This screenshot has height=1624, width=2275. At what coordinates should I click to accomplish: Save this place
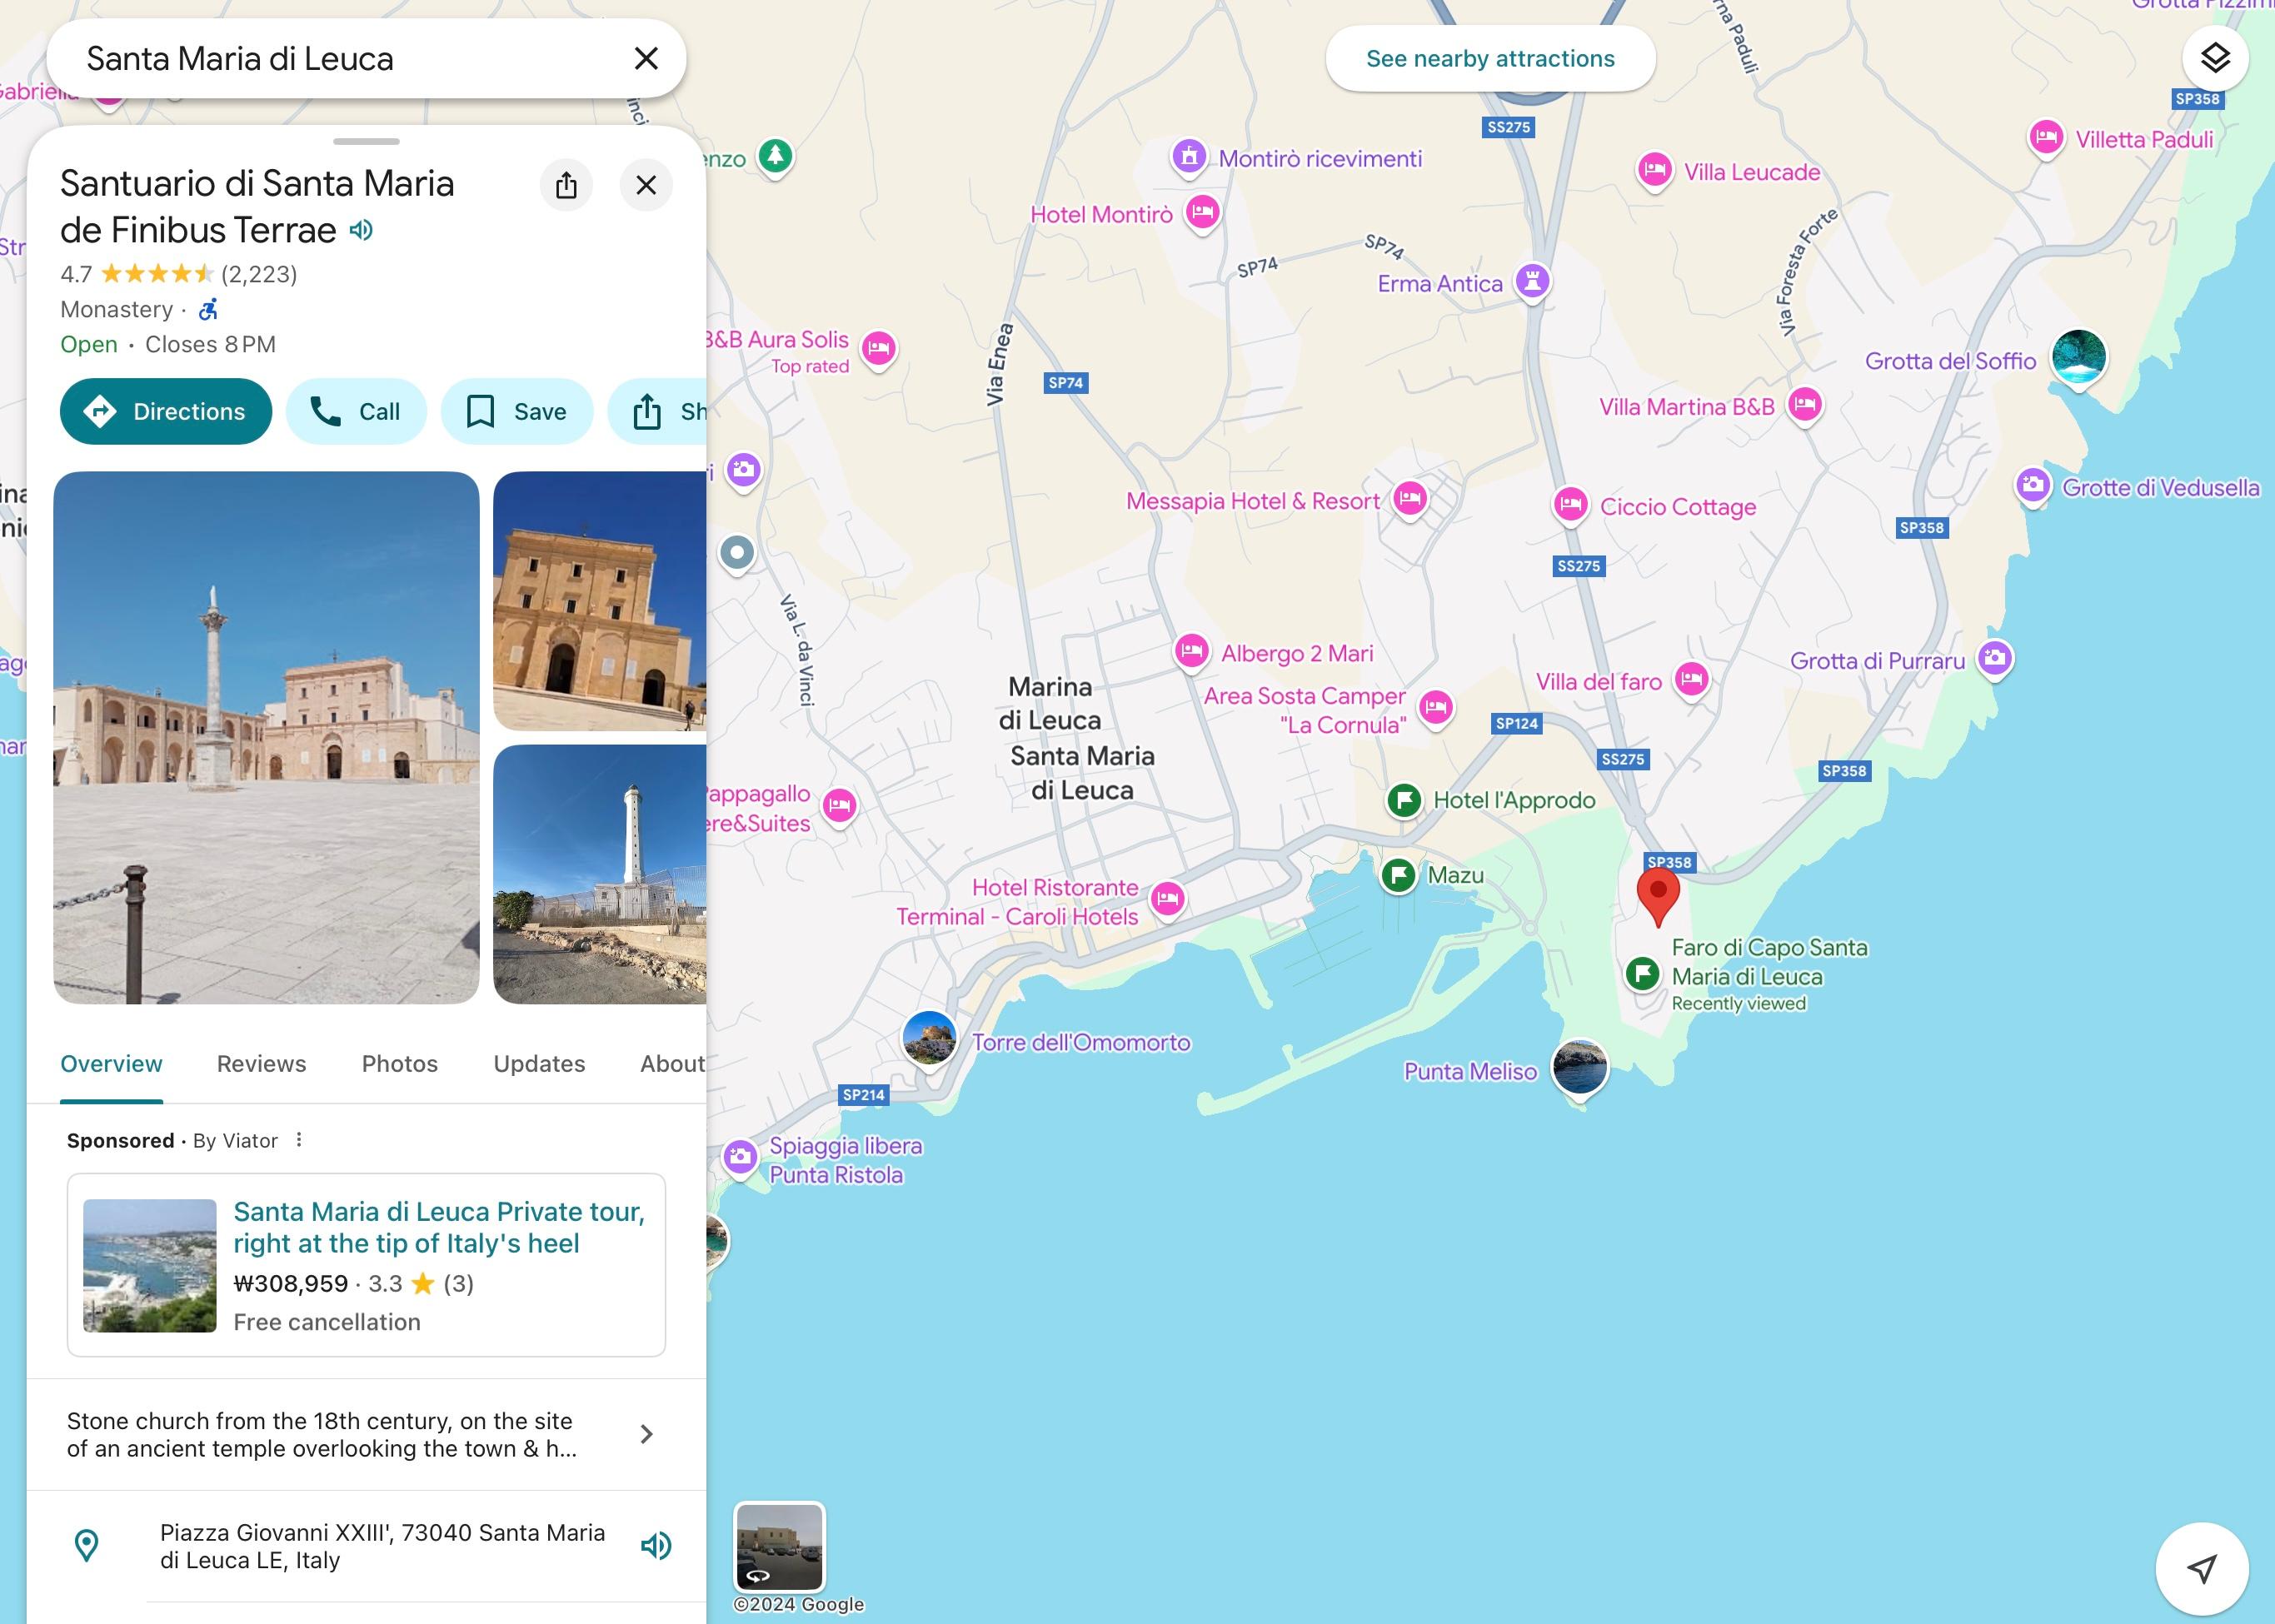tap(517, 411)
